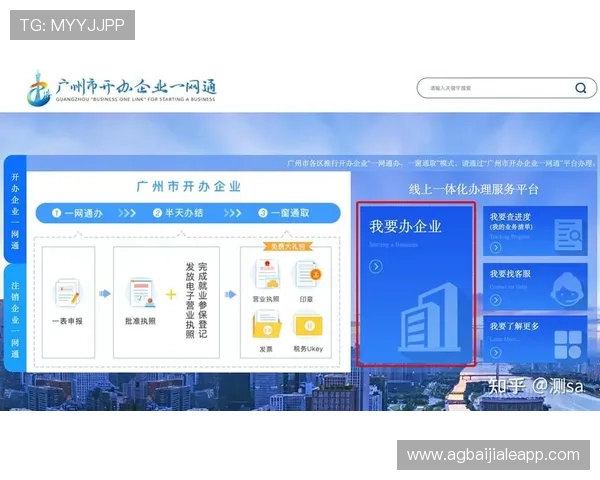Open the 我要了解更多 tile

point(535,339)
